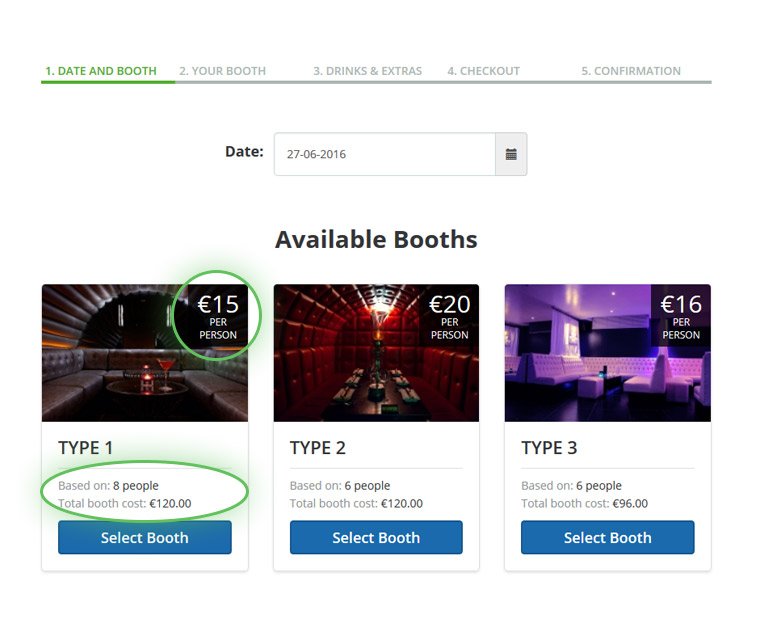Click the Type 3 purple lounge photo
This screenshot has width=760, height=640.
point(608,353)
